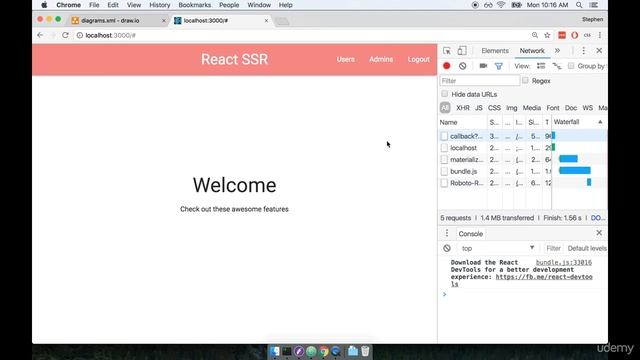Show the network overview icon
Screen dimensions: 640x360
click(557, 66)
